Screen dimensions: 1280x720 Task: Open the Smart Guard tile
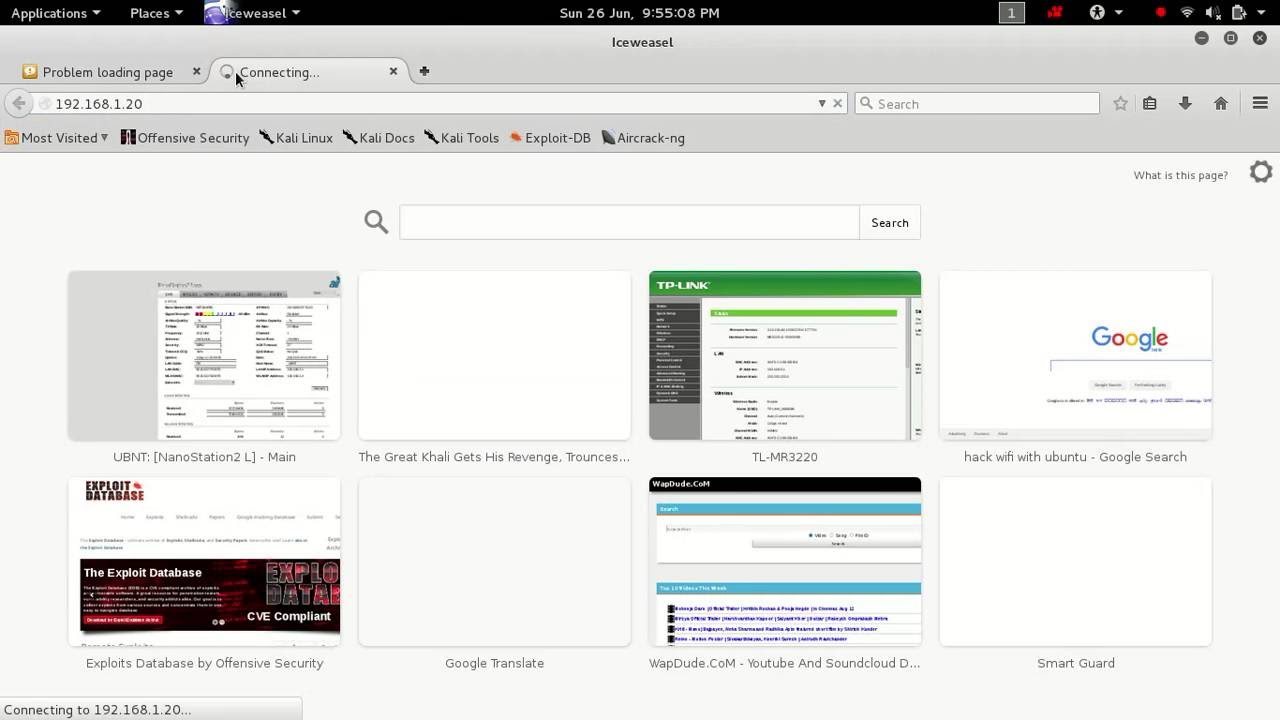click(1075, 562)
